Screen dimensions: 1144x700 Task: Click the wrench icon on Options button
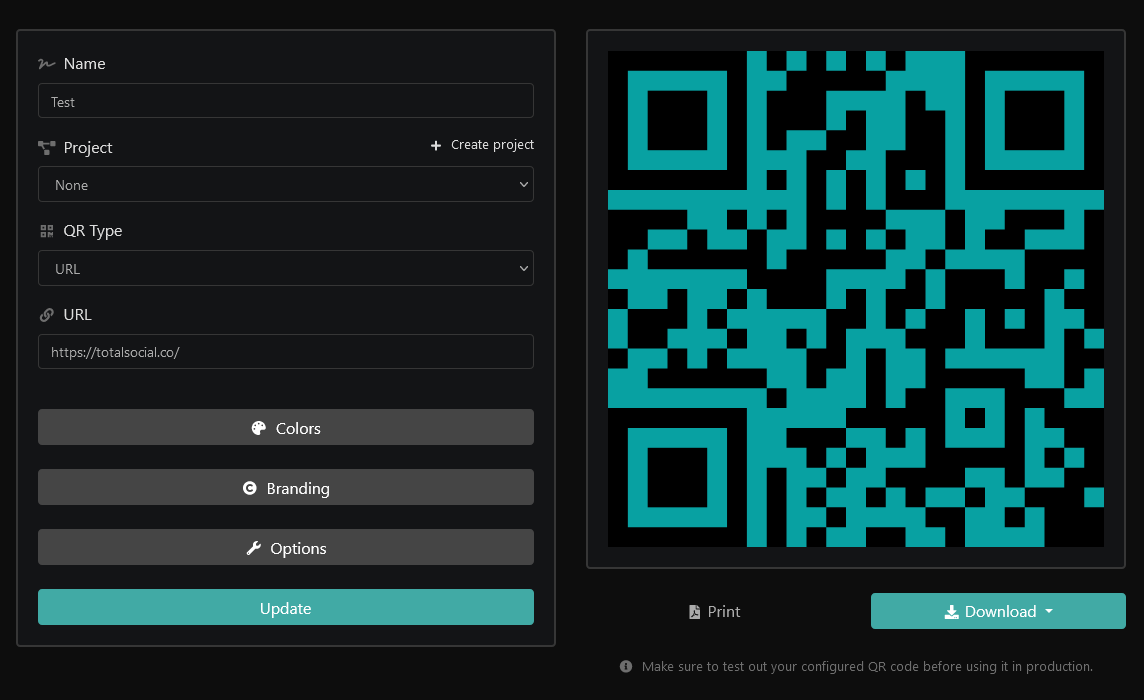(x=253, y=548)
